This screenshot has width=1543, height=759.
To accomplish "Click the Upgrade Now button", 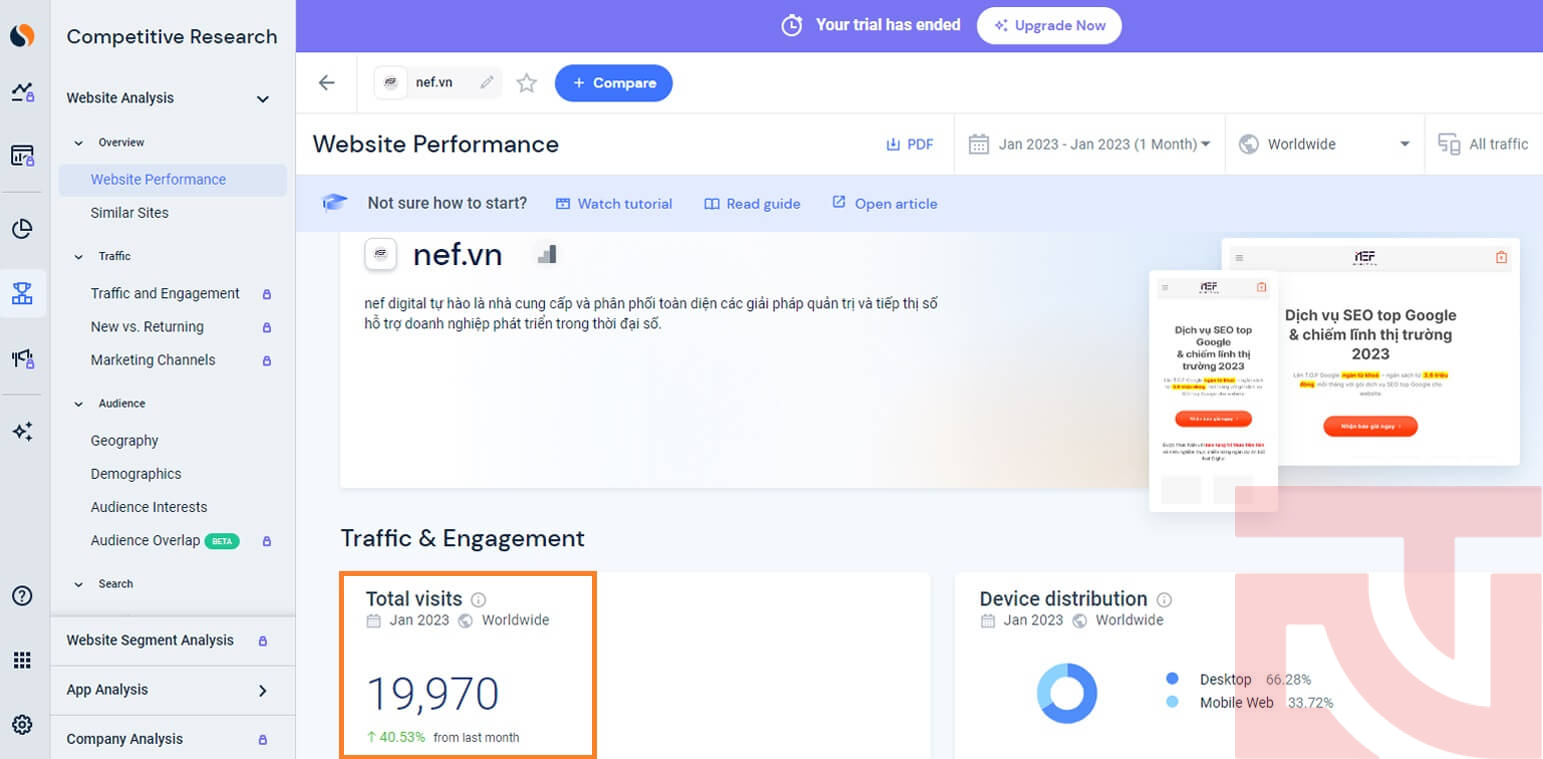I will pyautogui.click(x=1049, y=26).
